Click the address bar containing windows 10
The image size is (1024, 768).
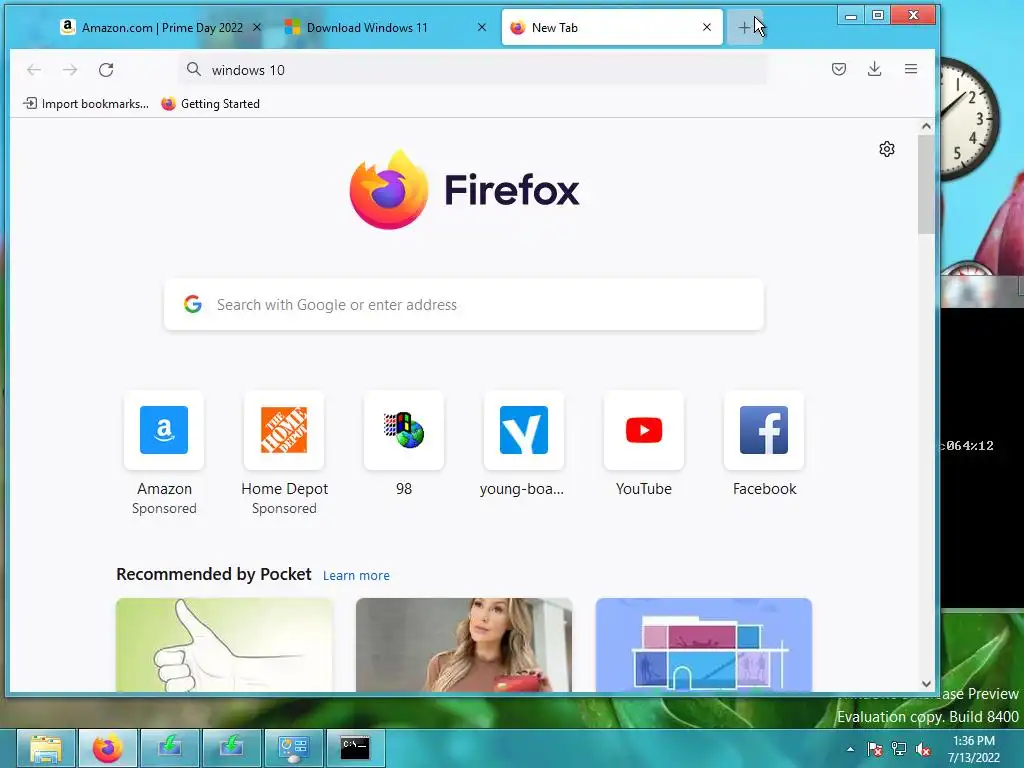472,70
